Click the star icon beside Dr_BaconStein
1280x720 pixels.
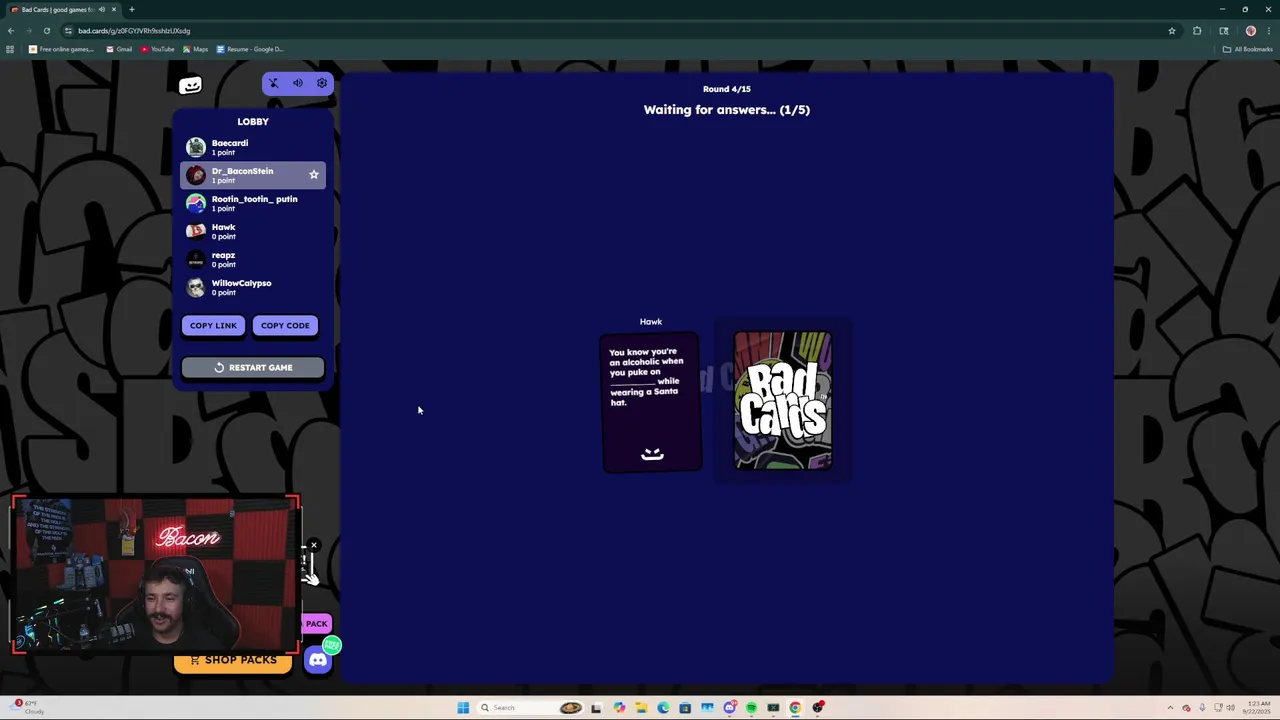tap(314, 175)
